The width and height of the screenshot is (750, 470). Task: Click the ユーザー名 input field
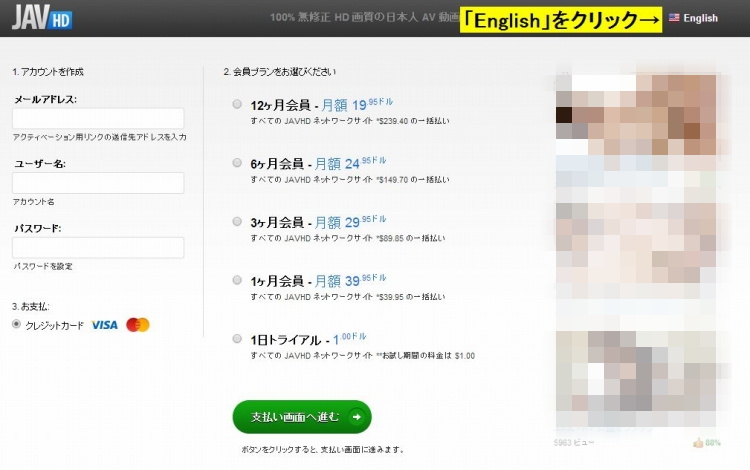point(98,183)
